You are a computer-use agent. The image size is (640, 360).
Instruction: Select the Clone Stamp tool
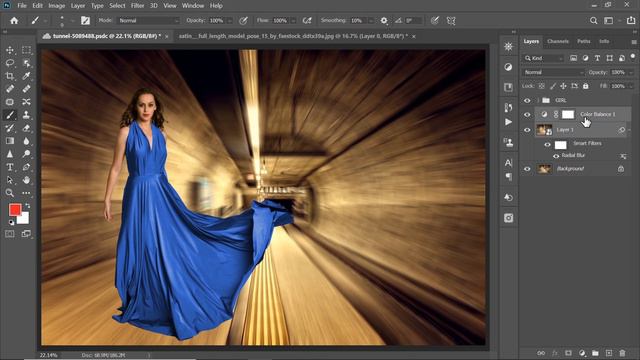click(x=26, y=115)
